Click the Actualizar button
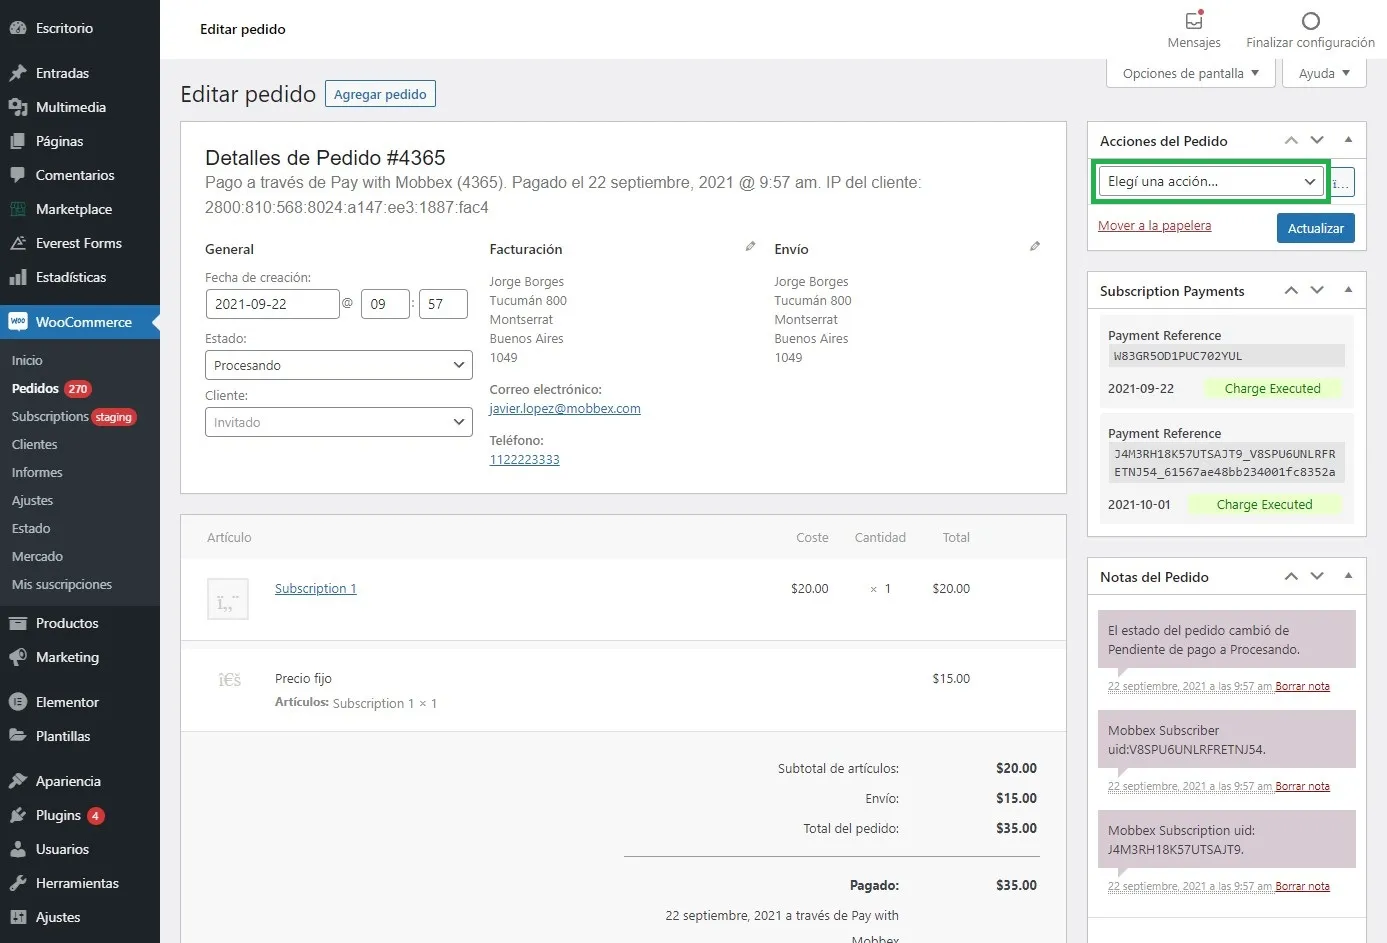The image size is (1387, 943). [x=1316, y=228]
